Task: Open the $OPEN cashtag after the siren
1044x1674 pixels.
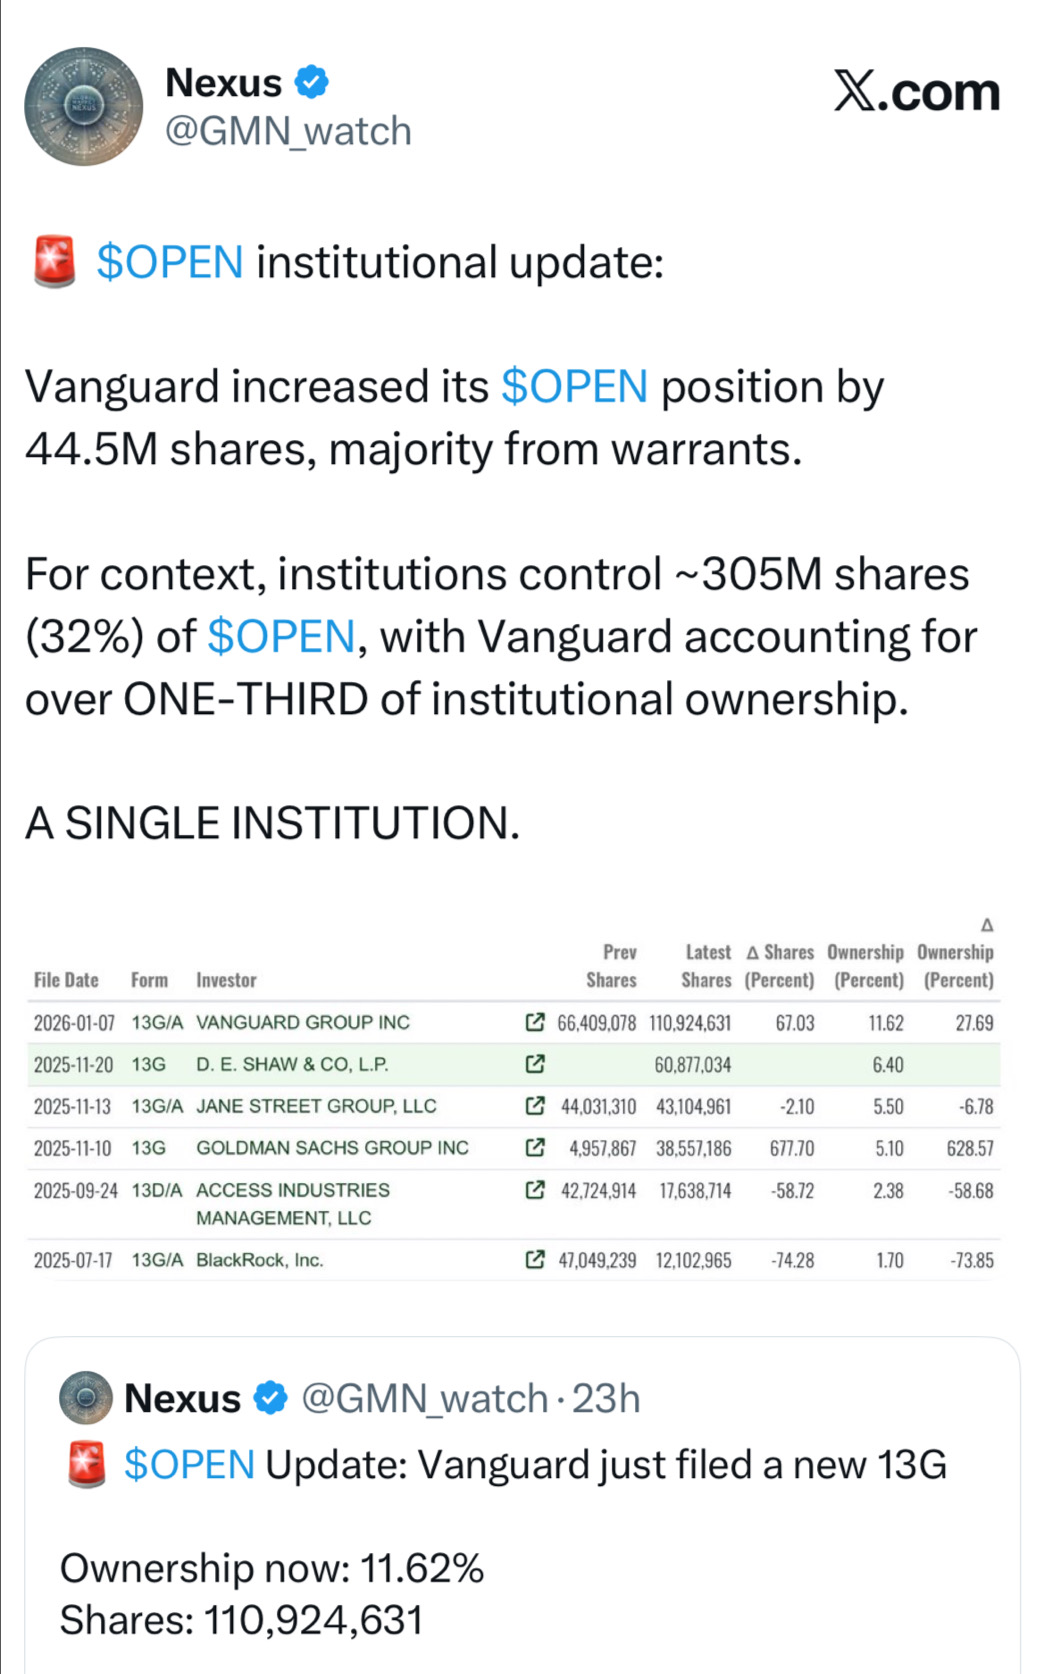Action: 170,263
